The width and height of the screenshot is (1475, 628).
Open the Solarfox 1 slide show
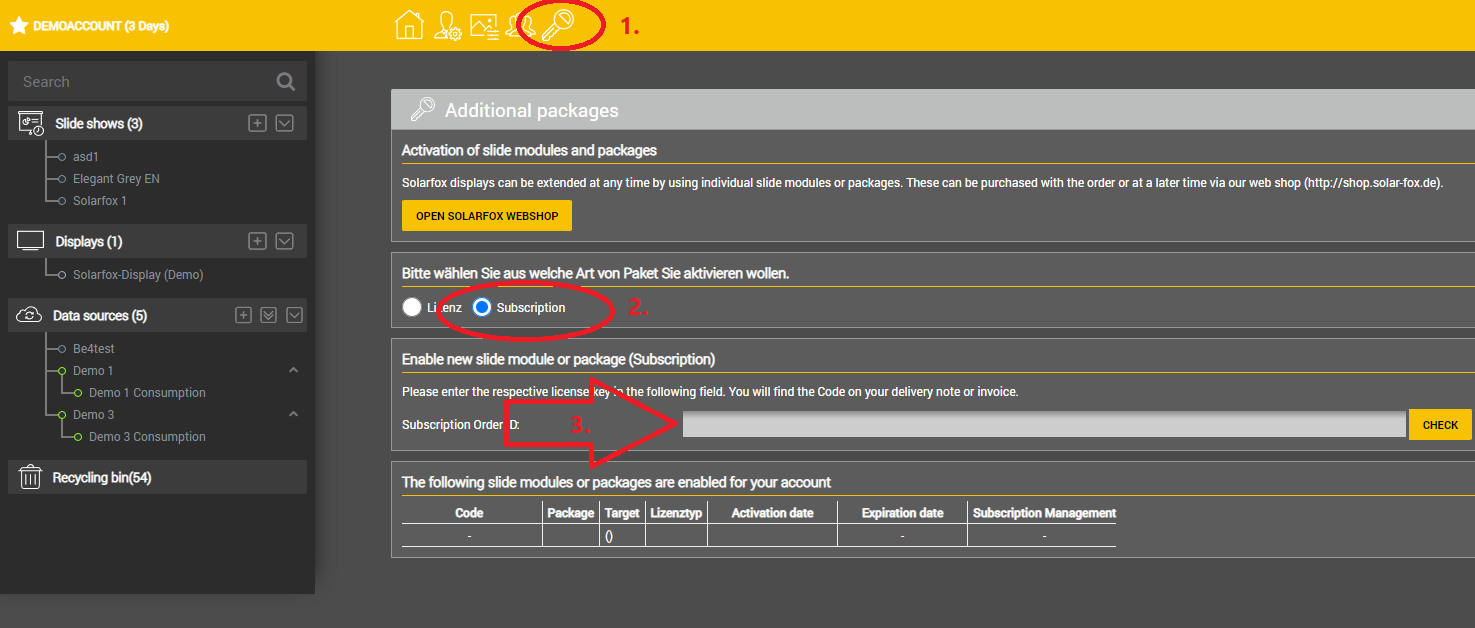point(100,201)
